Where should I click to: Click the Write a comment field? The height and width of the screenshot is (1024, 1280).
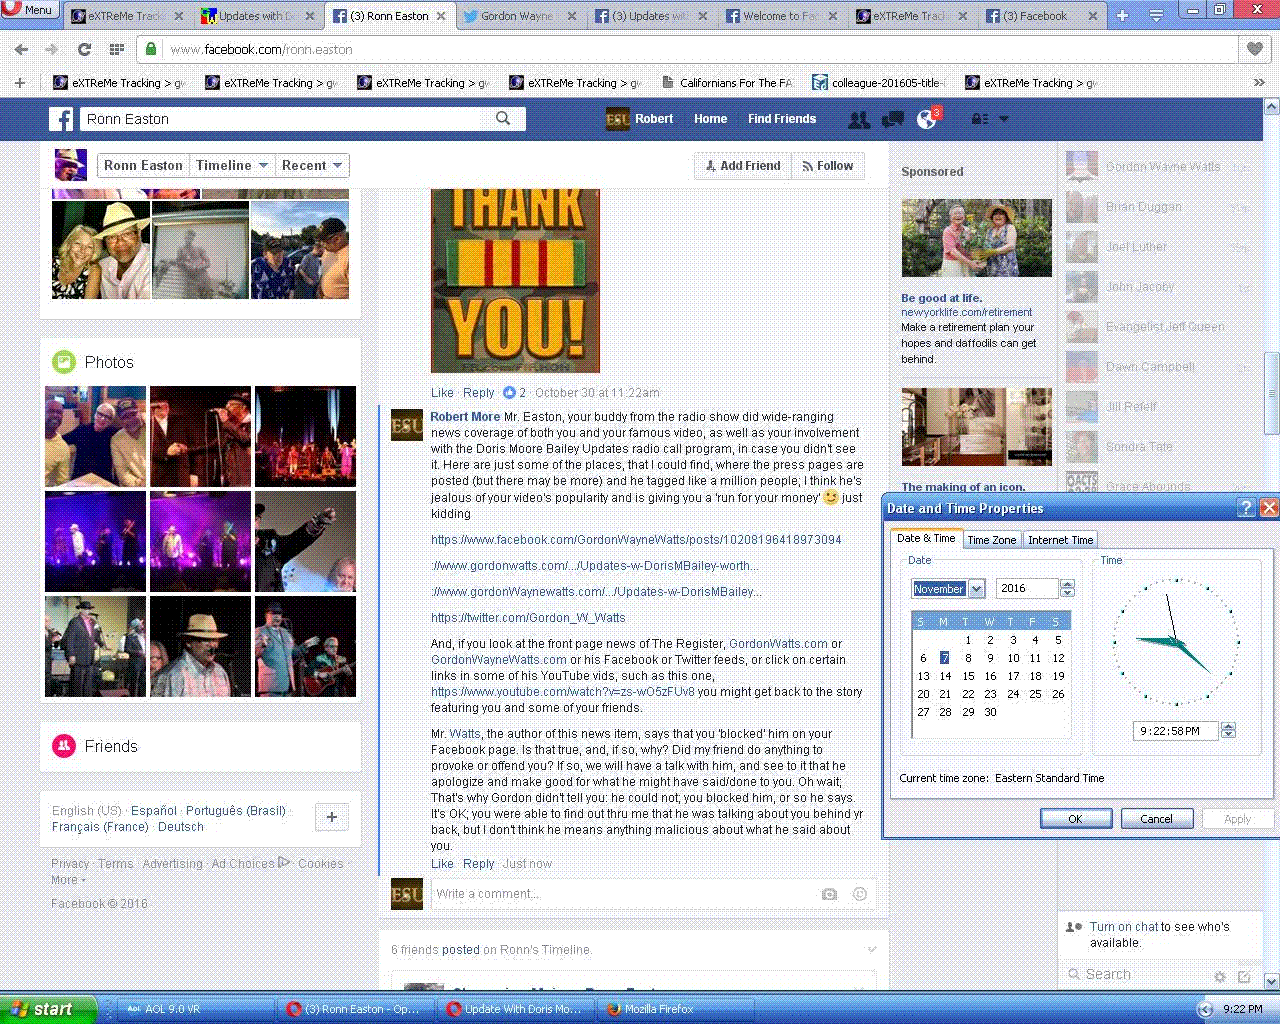click(x=620, y=894)
